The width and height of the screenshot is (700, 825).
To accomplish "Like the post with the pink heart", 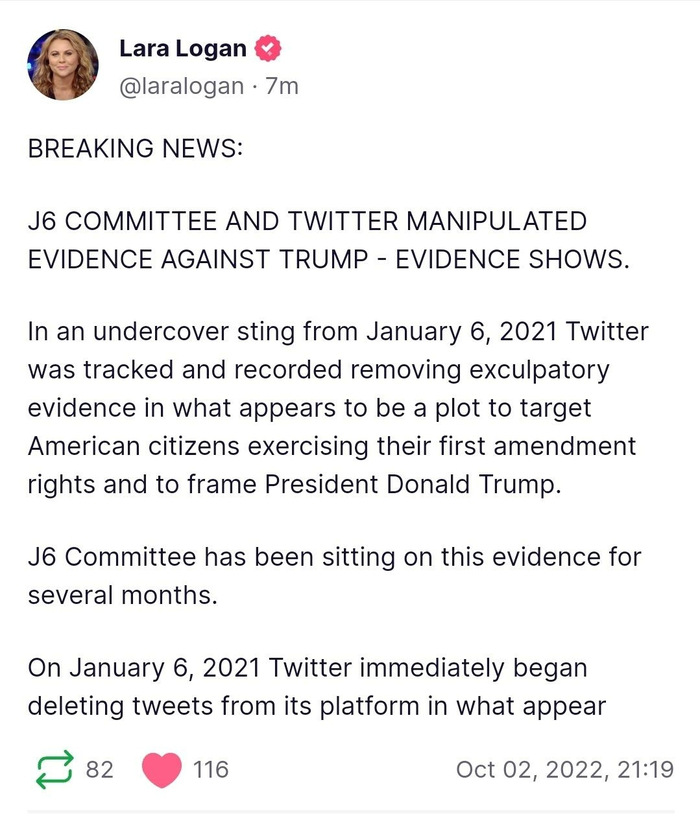I will coord(160,769).
